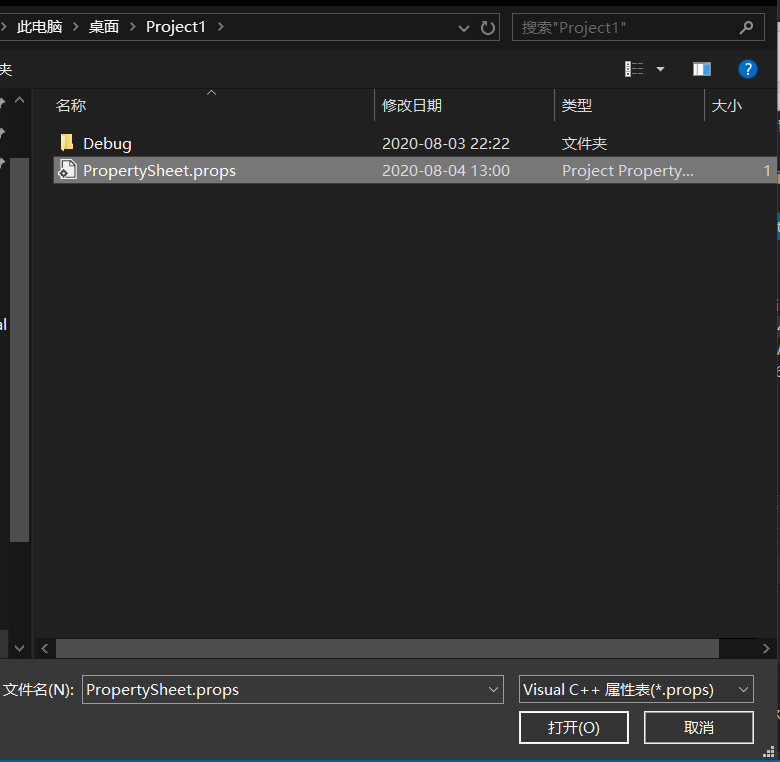Screen dimensions: 780x762
Task: Click the navigation pane scroll down arrow
Action: [x=19, y=648]
